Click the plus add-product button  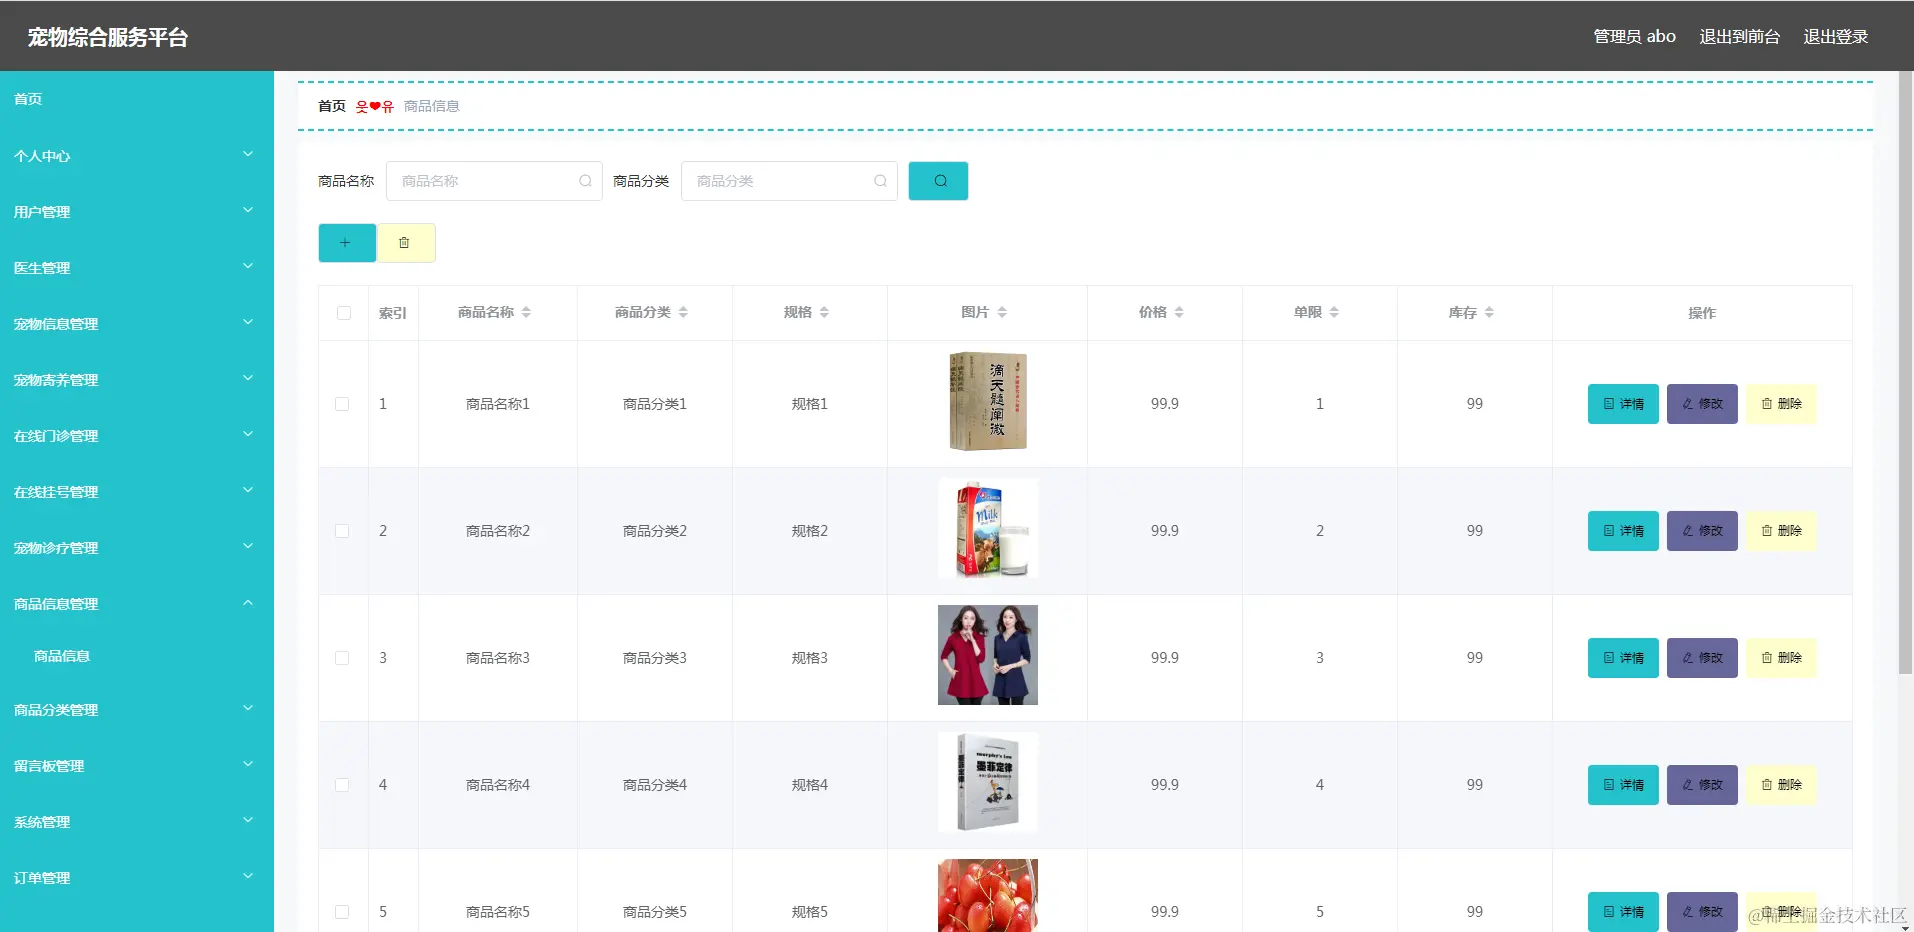point(347,243)
